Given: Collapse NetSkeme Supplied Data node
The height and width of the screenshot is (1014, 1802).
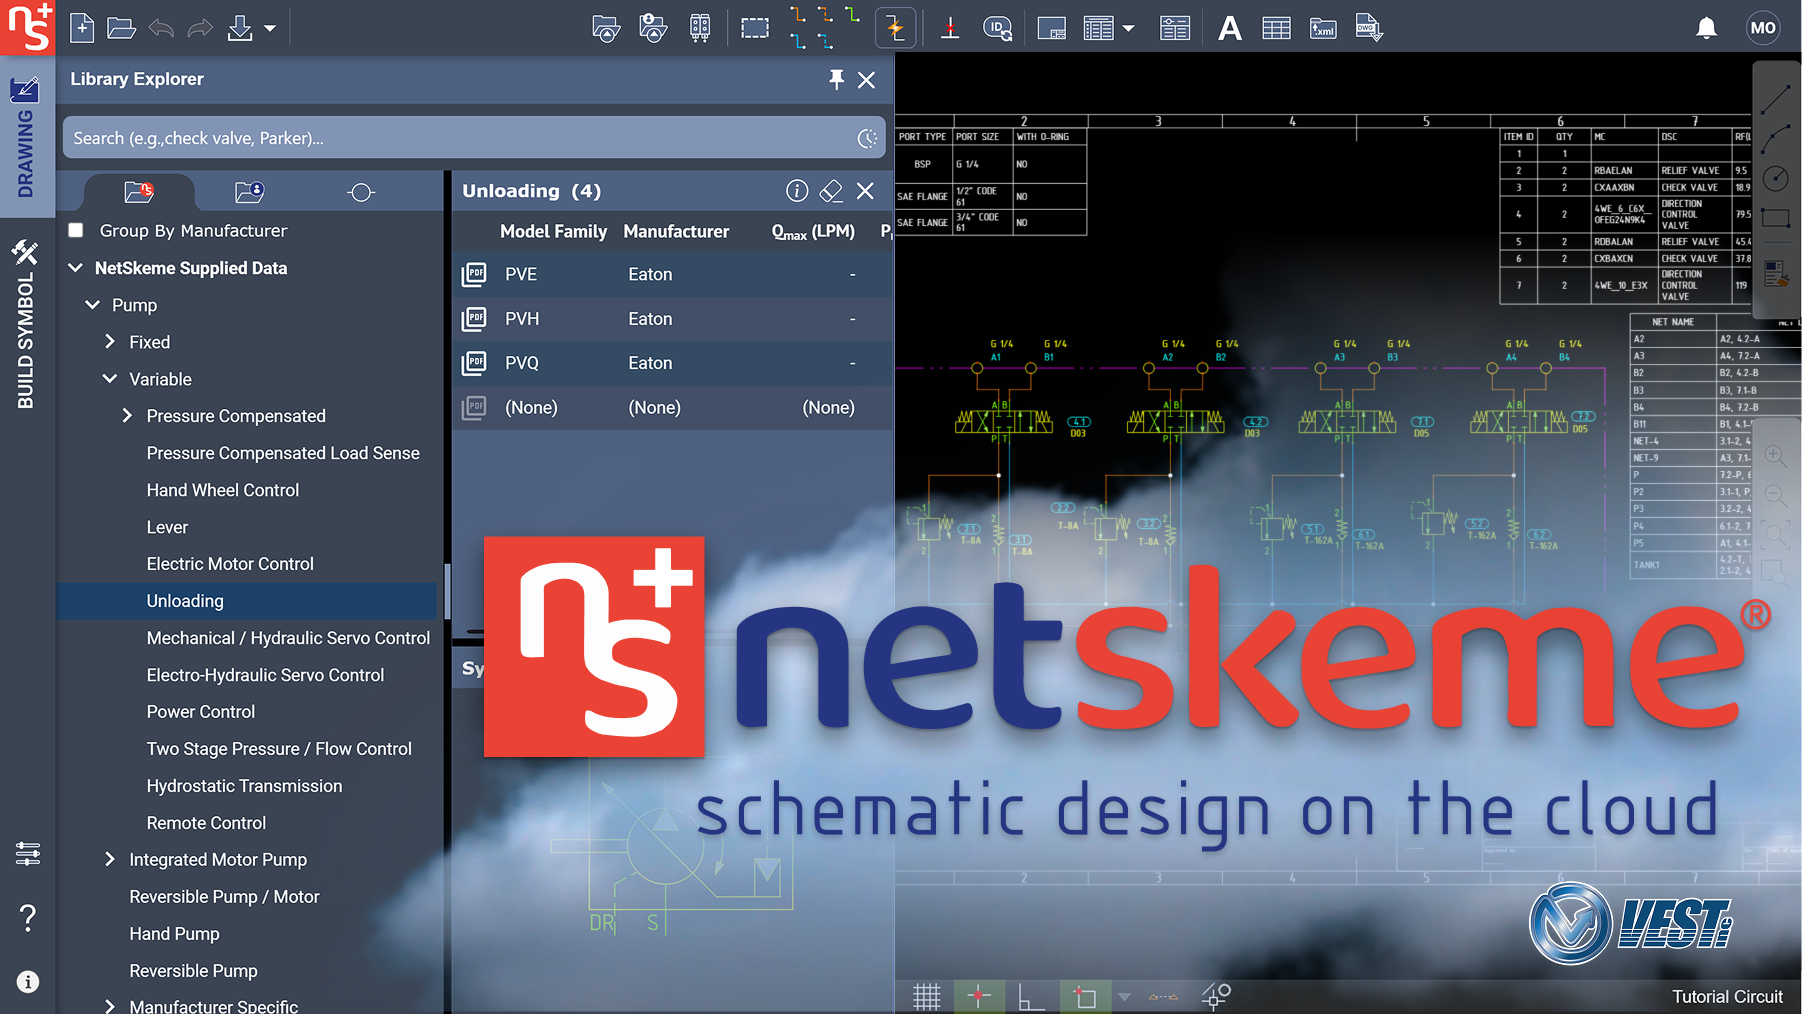Looking at the screenshot, I should 76,268.
